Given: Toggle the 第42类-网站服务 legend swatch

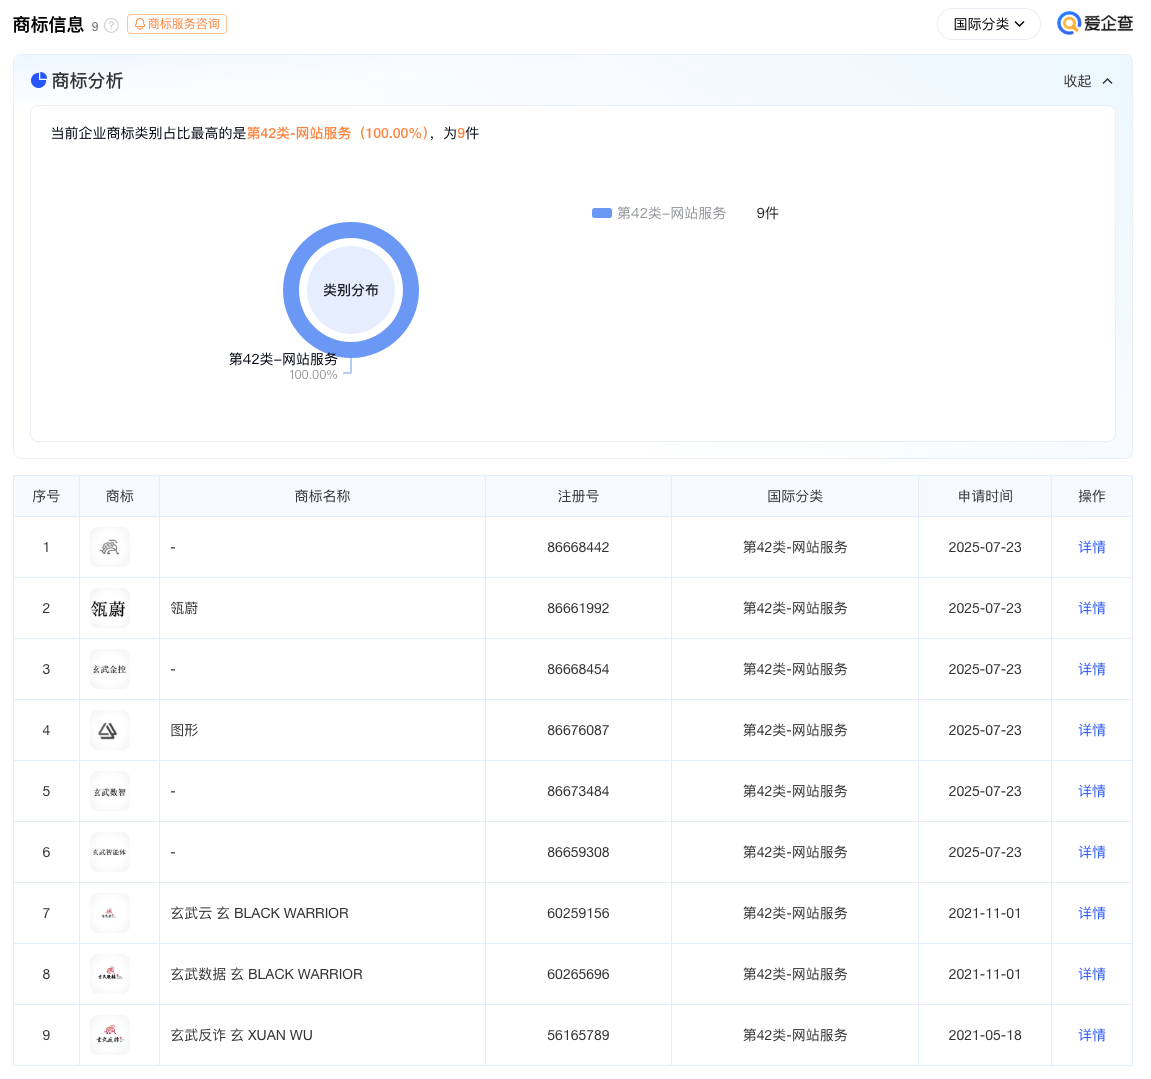Looking at the screenshot, I should coord(602,213).
